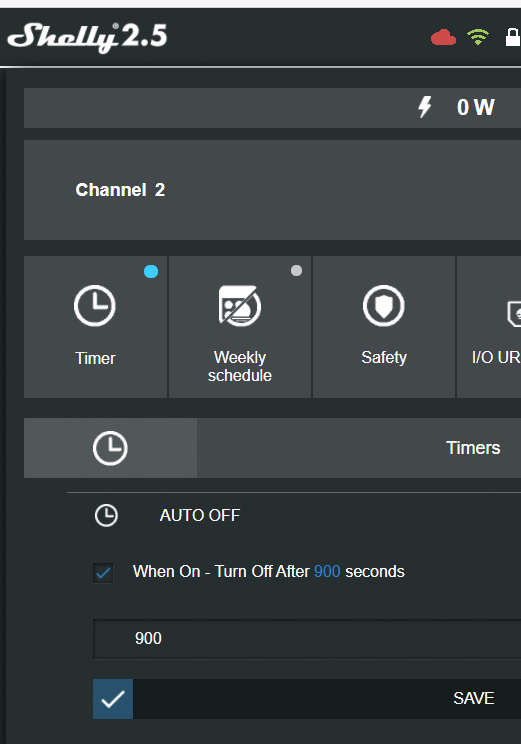Click the lightning bolt power icon

click(x=425, y=107)
